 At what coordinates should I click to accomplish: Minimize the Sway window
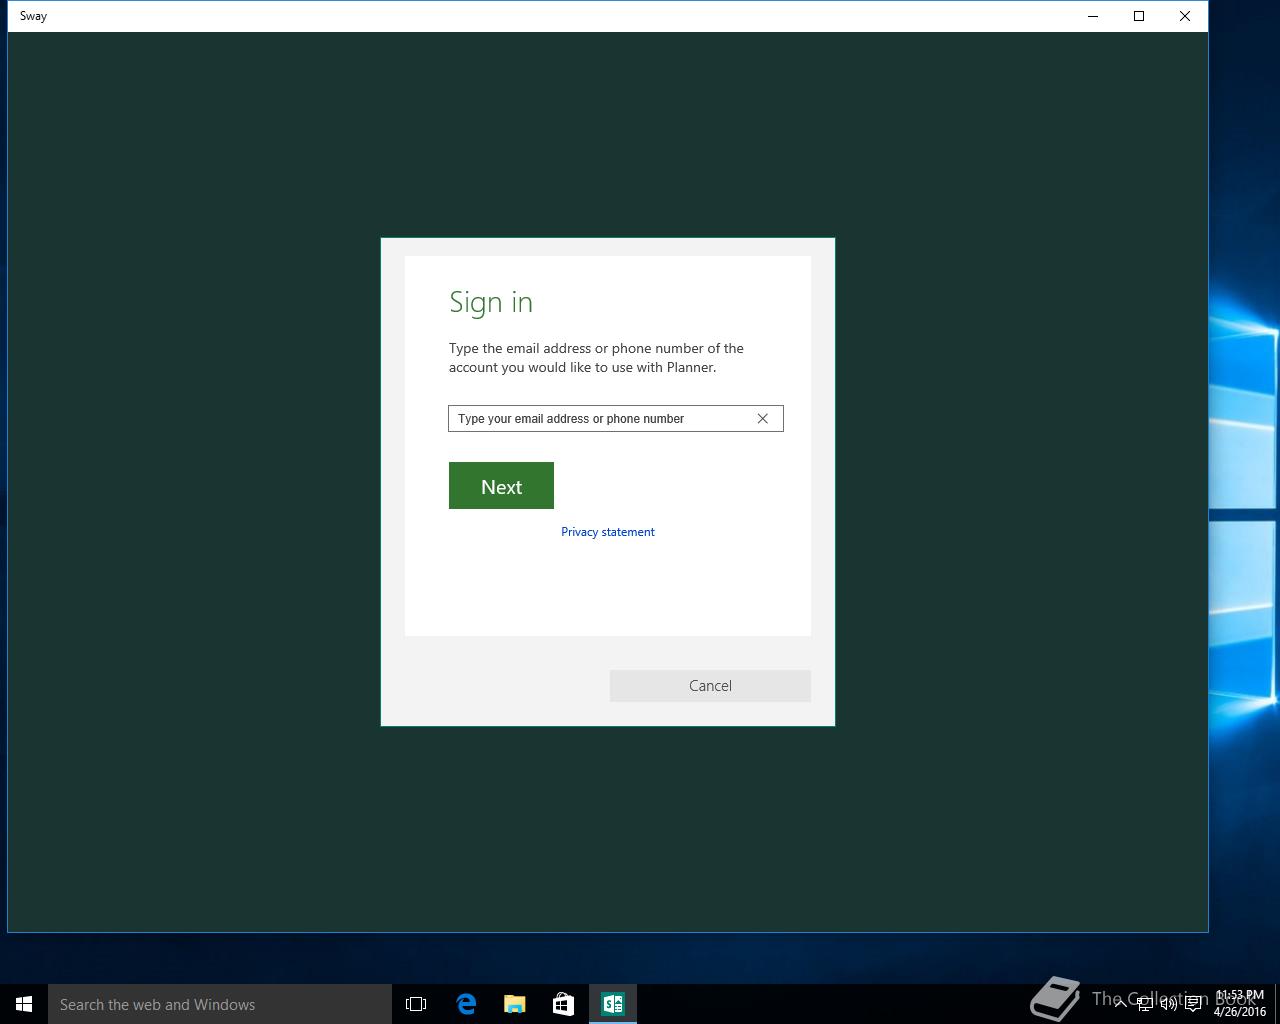click(x=1093, y=16)
